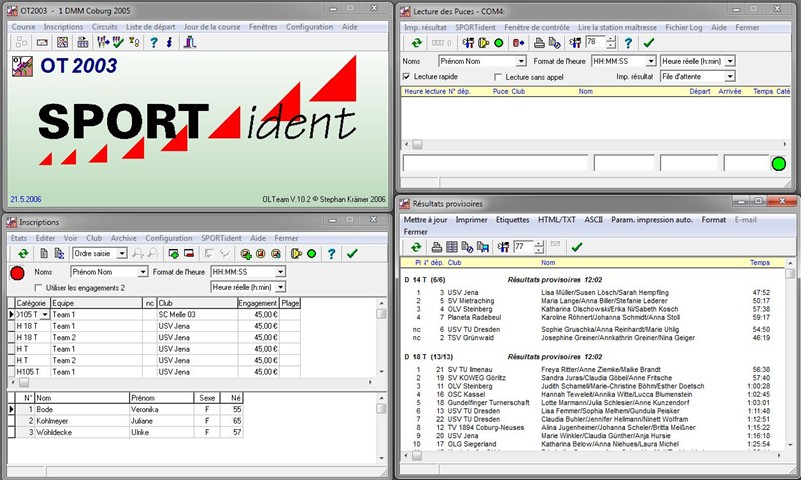Image resolution: width=801 pixels, height=480 pixels.
Task: Click the chip-with-blue-arrow icon in OT2003 toolbar
Action: (x=103, y=42)
